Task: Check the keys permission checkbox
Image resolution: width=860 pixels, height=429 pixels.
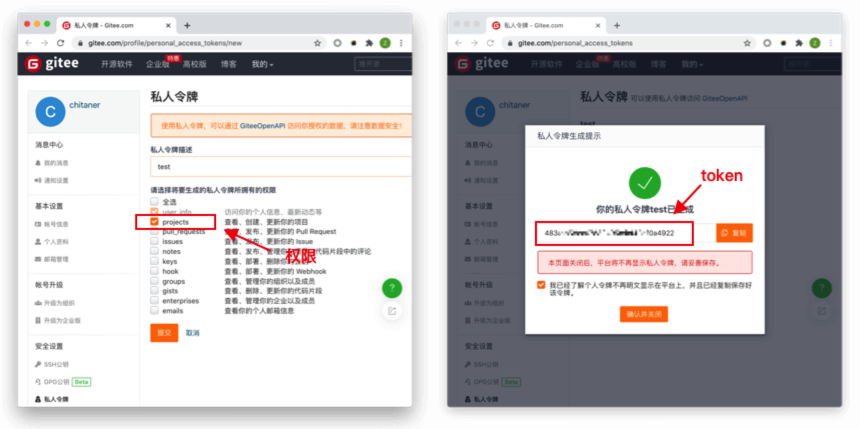Action: [x=154, y=261]
